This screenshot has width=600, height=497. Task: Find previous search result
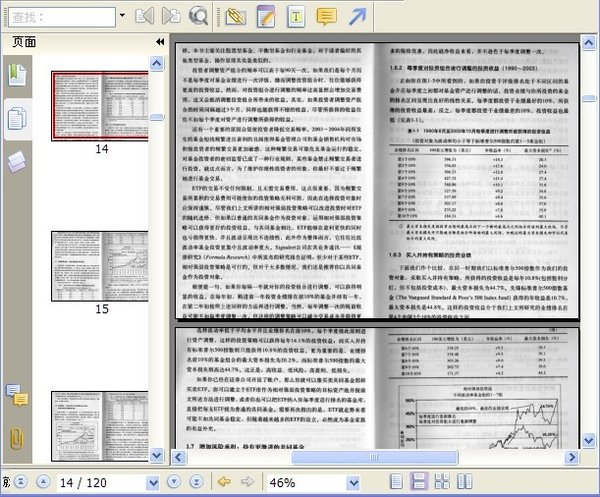click(145, 16)
